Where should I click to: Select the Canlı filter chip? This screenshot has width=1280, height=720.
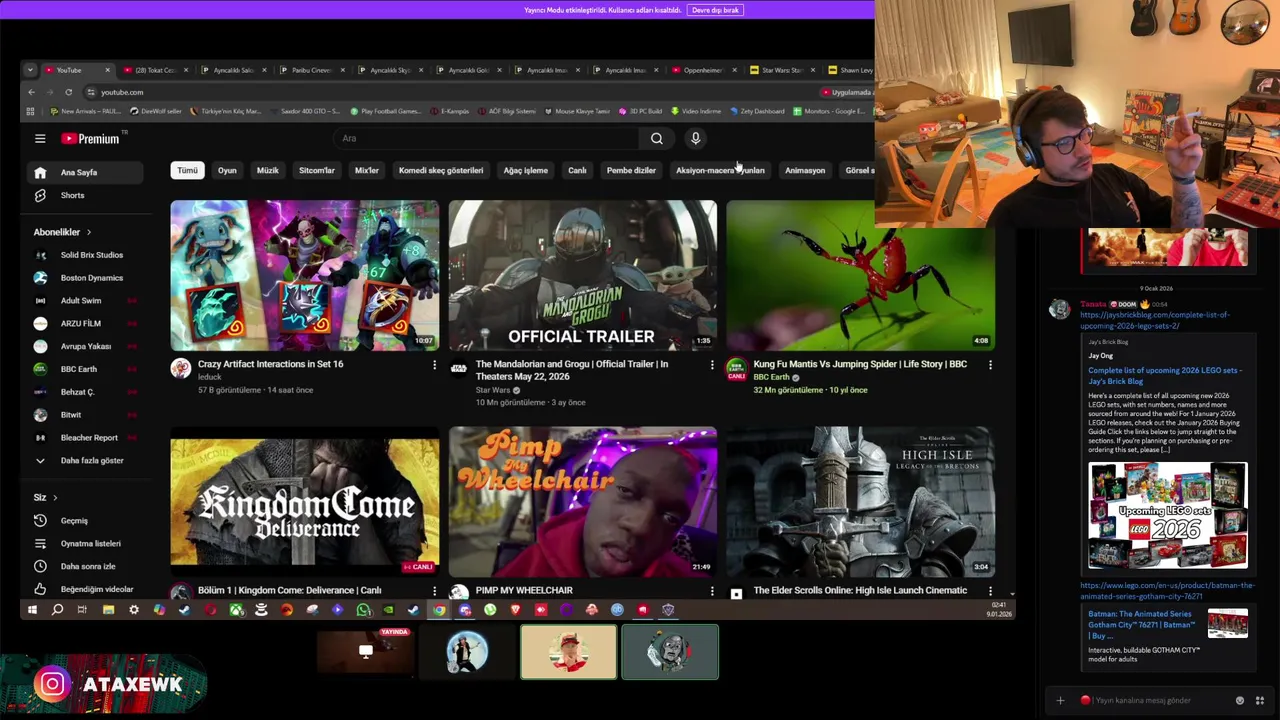pos(577,170)
